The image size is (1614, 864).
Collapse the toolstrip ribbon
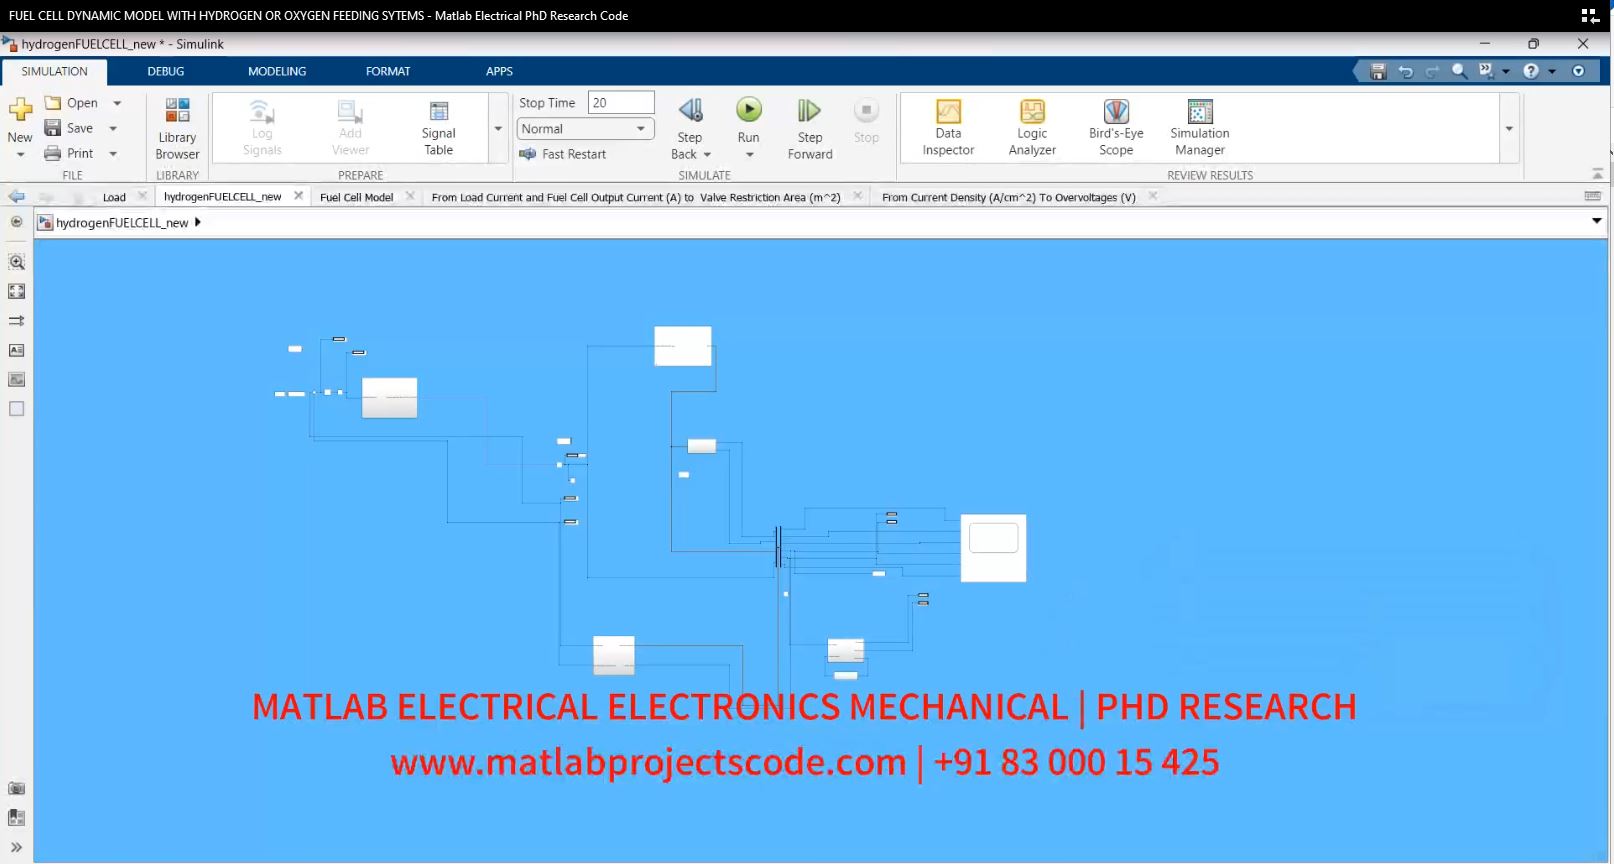(1597, 174)
